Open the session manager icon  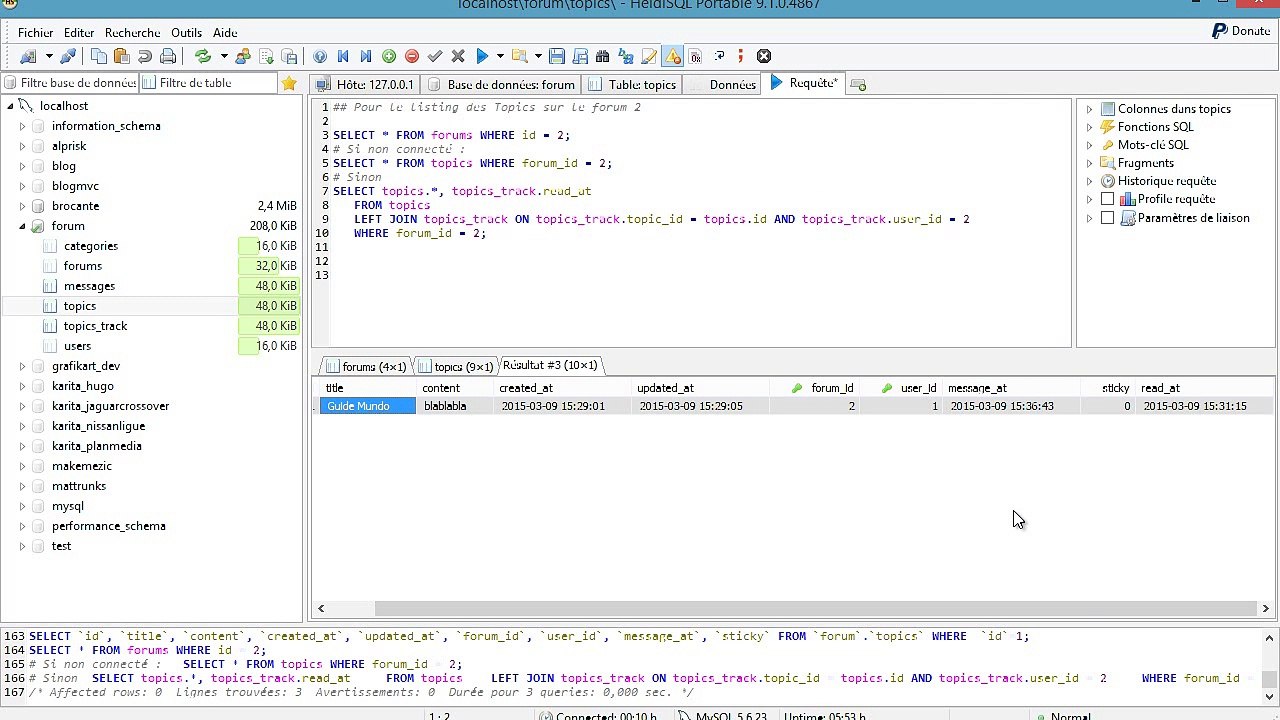[x=28, y=56]
